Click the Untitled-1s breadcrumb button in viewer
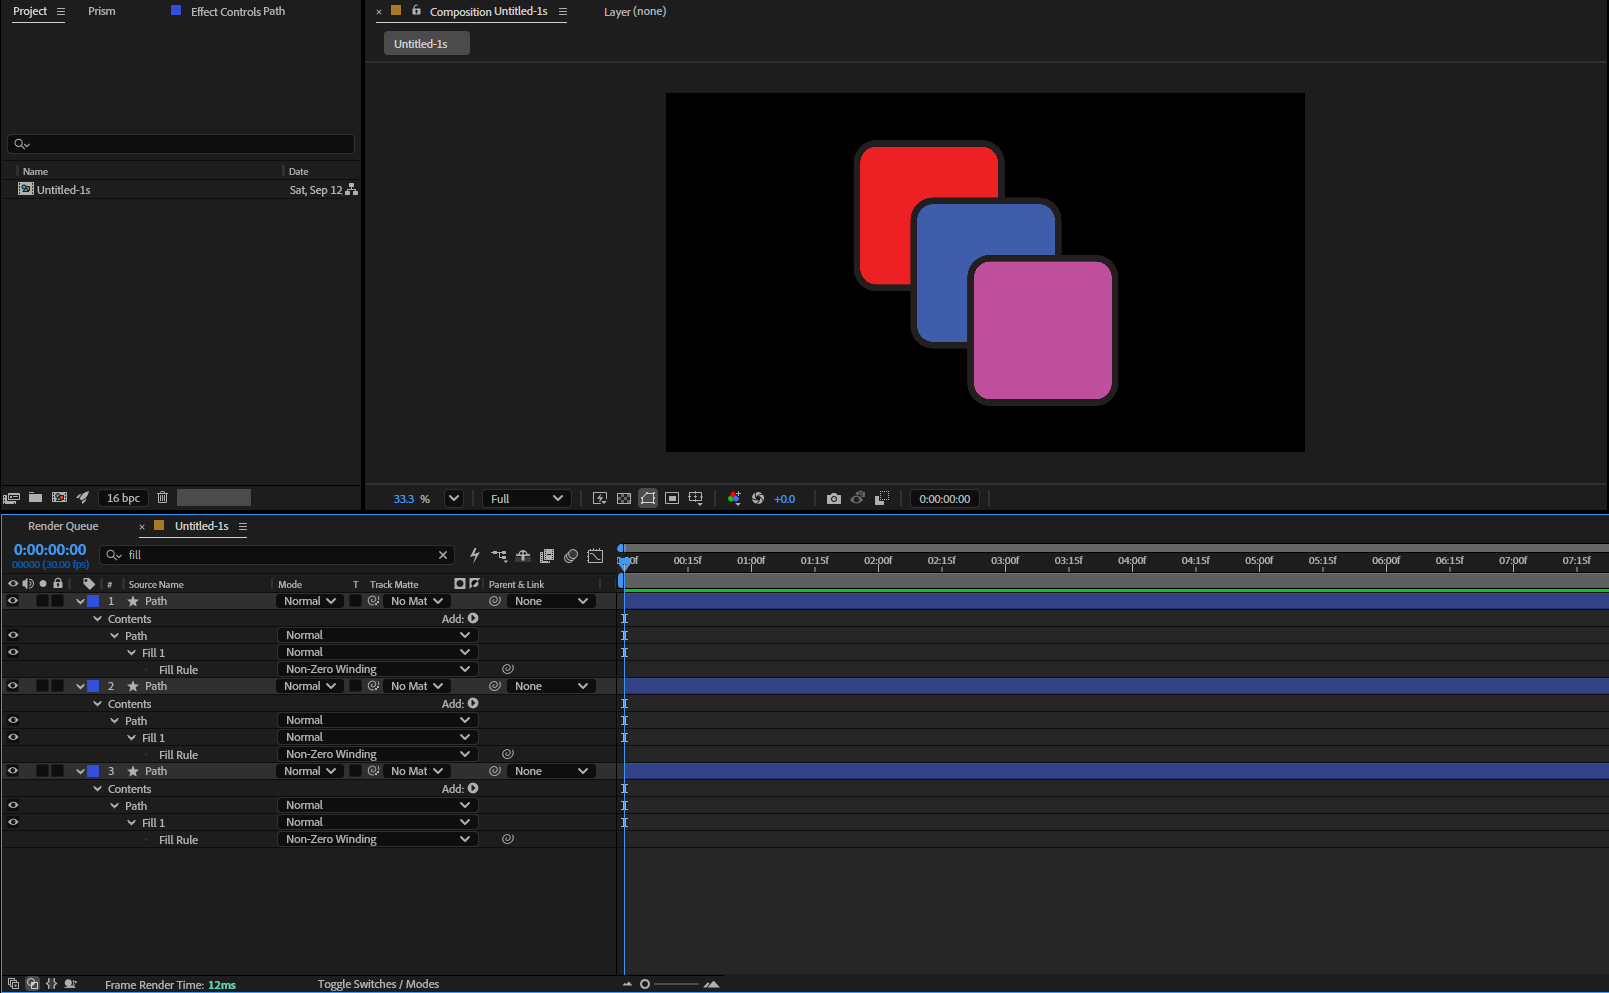The image size is (1609, 993). point(427,44)
